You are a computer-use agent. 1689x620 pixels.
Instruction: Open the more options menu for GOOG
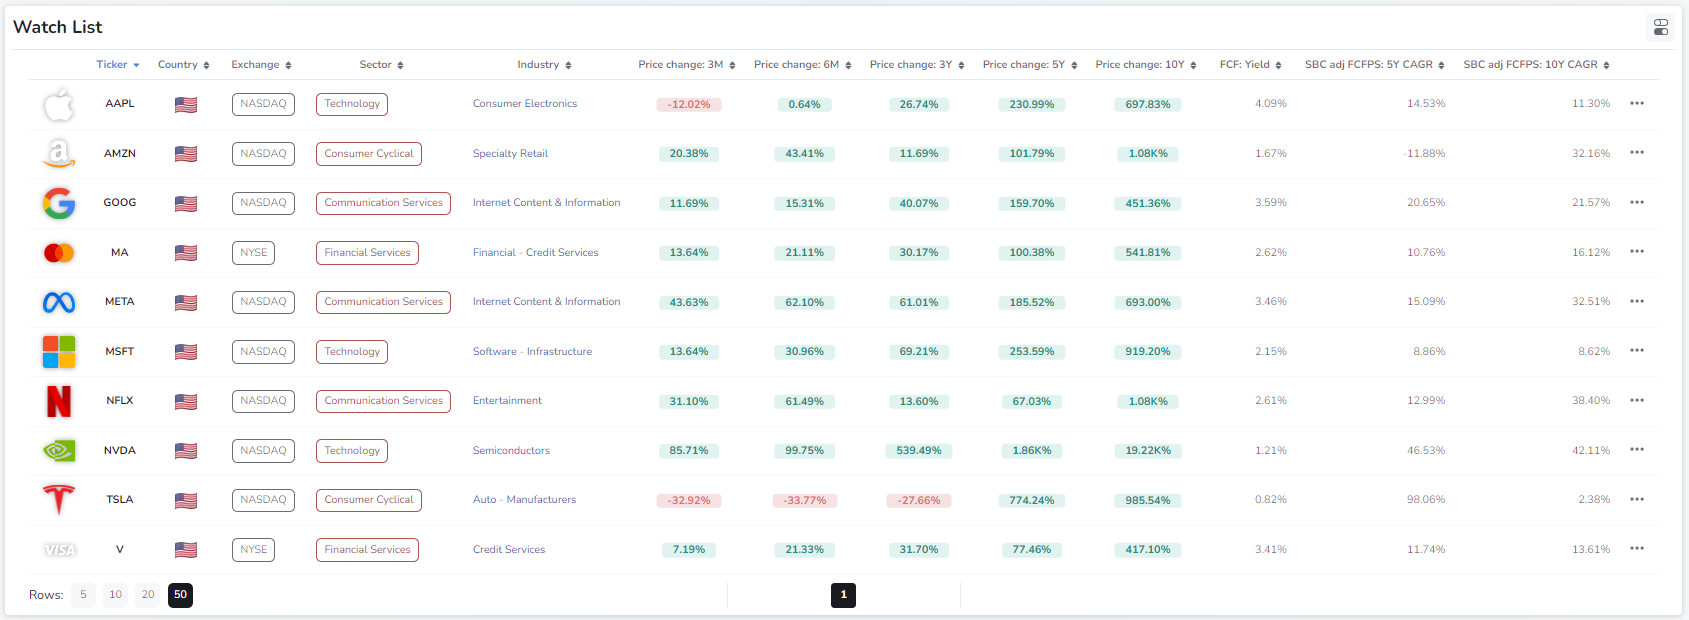[1637, 202]
